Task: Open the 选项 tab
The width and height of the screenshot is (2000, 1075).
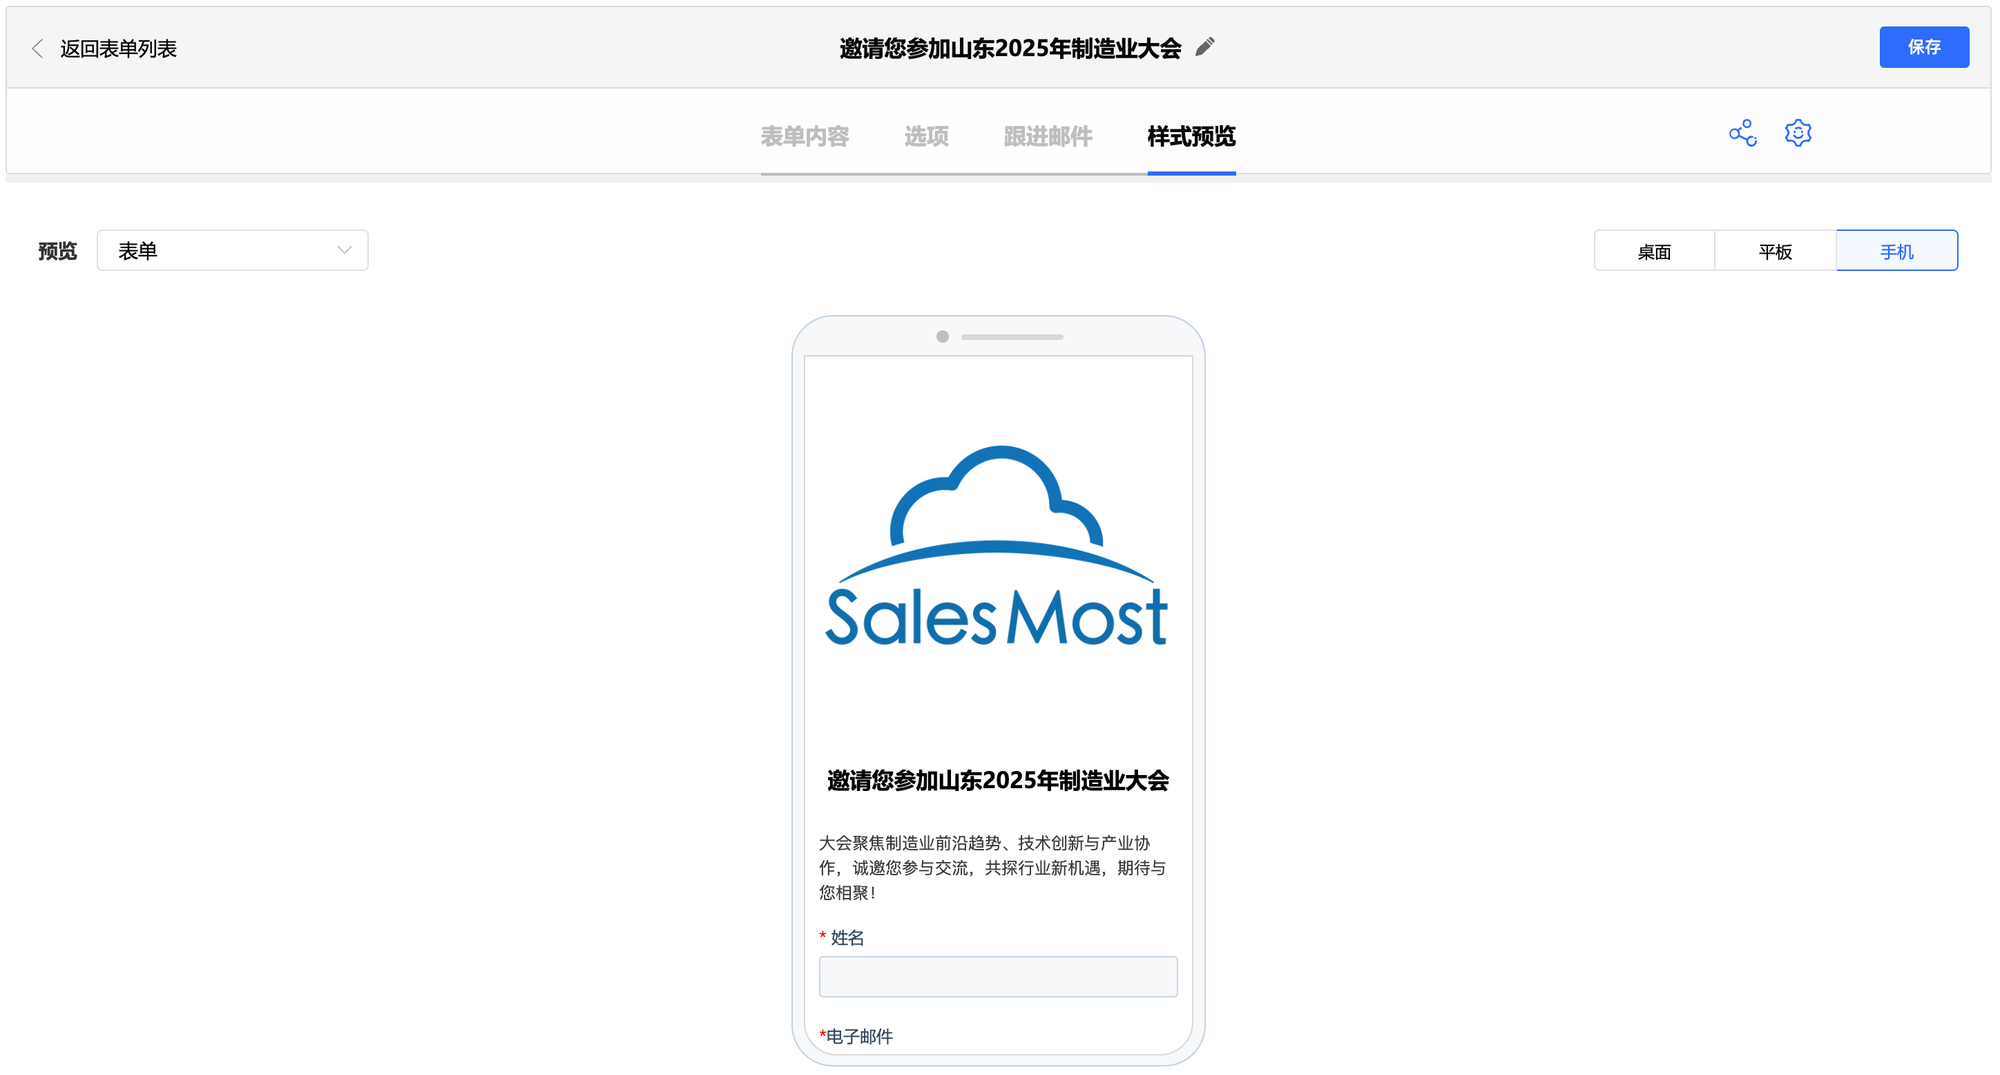Action: (926, 136)
